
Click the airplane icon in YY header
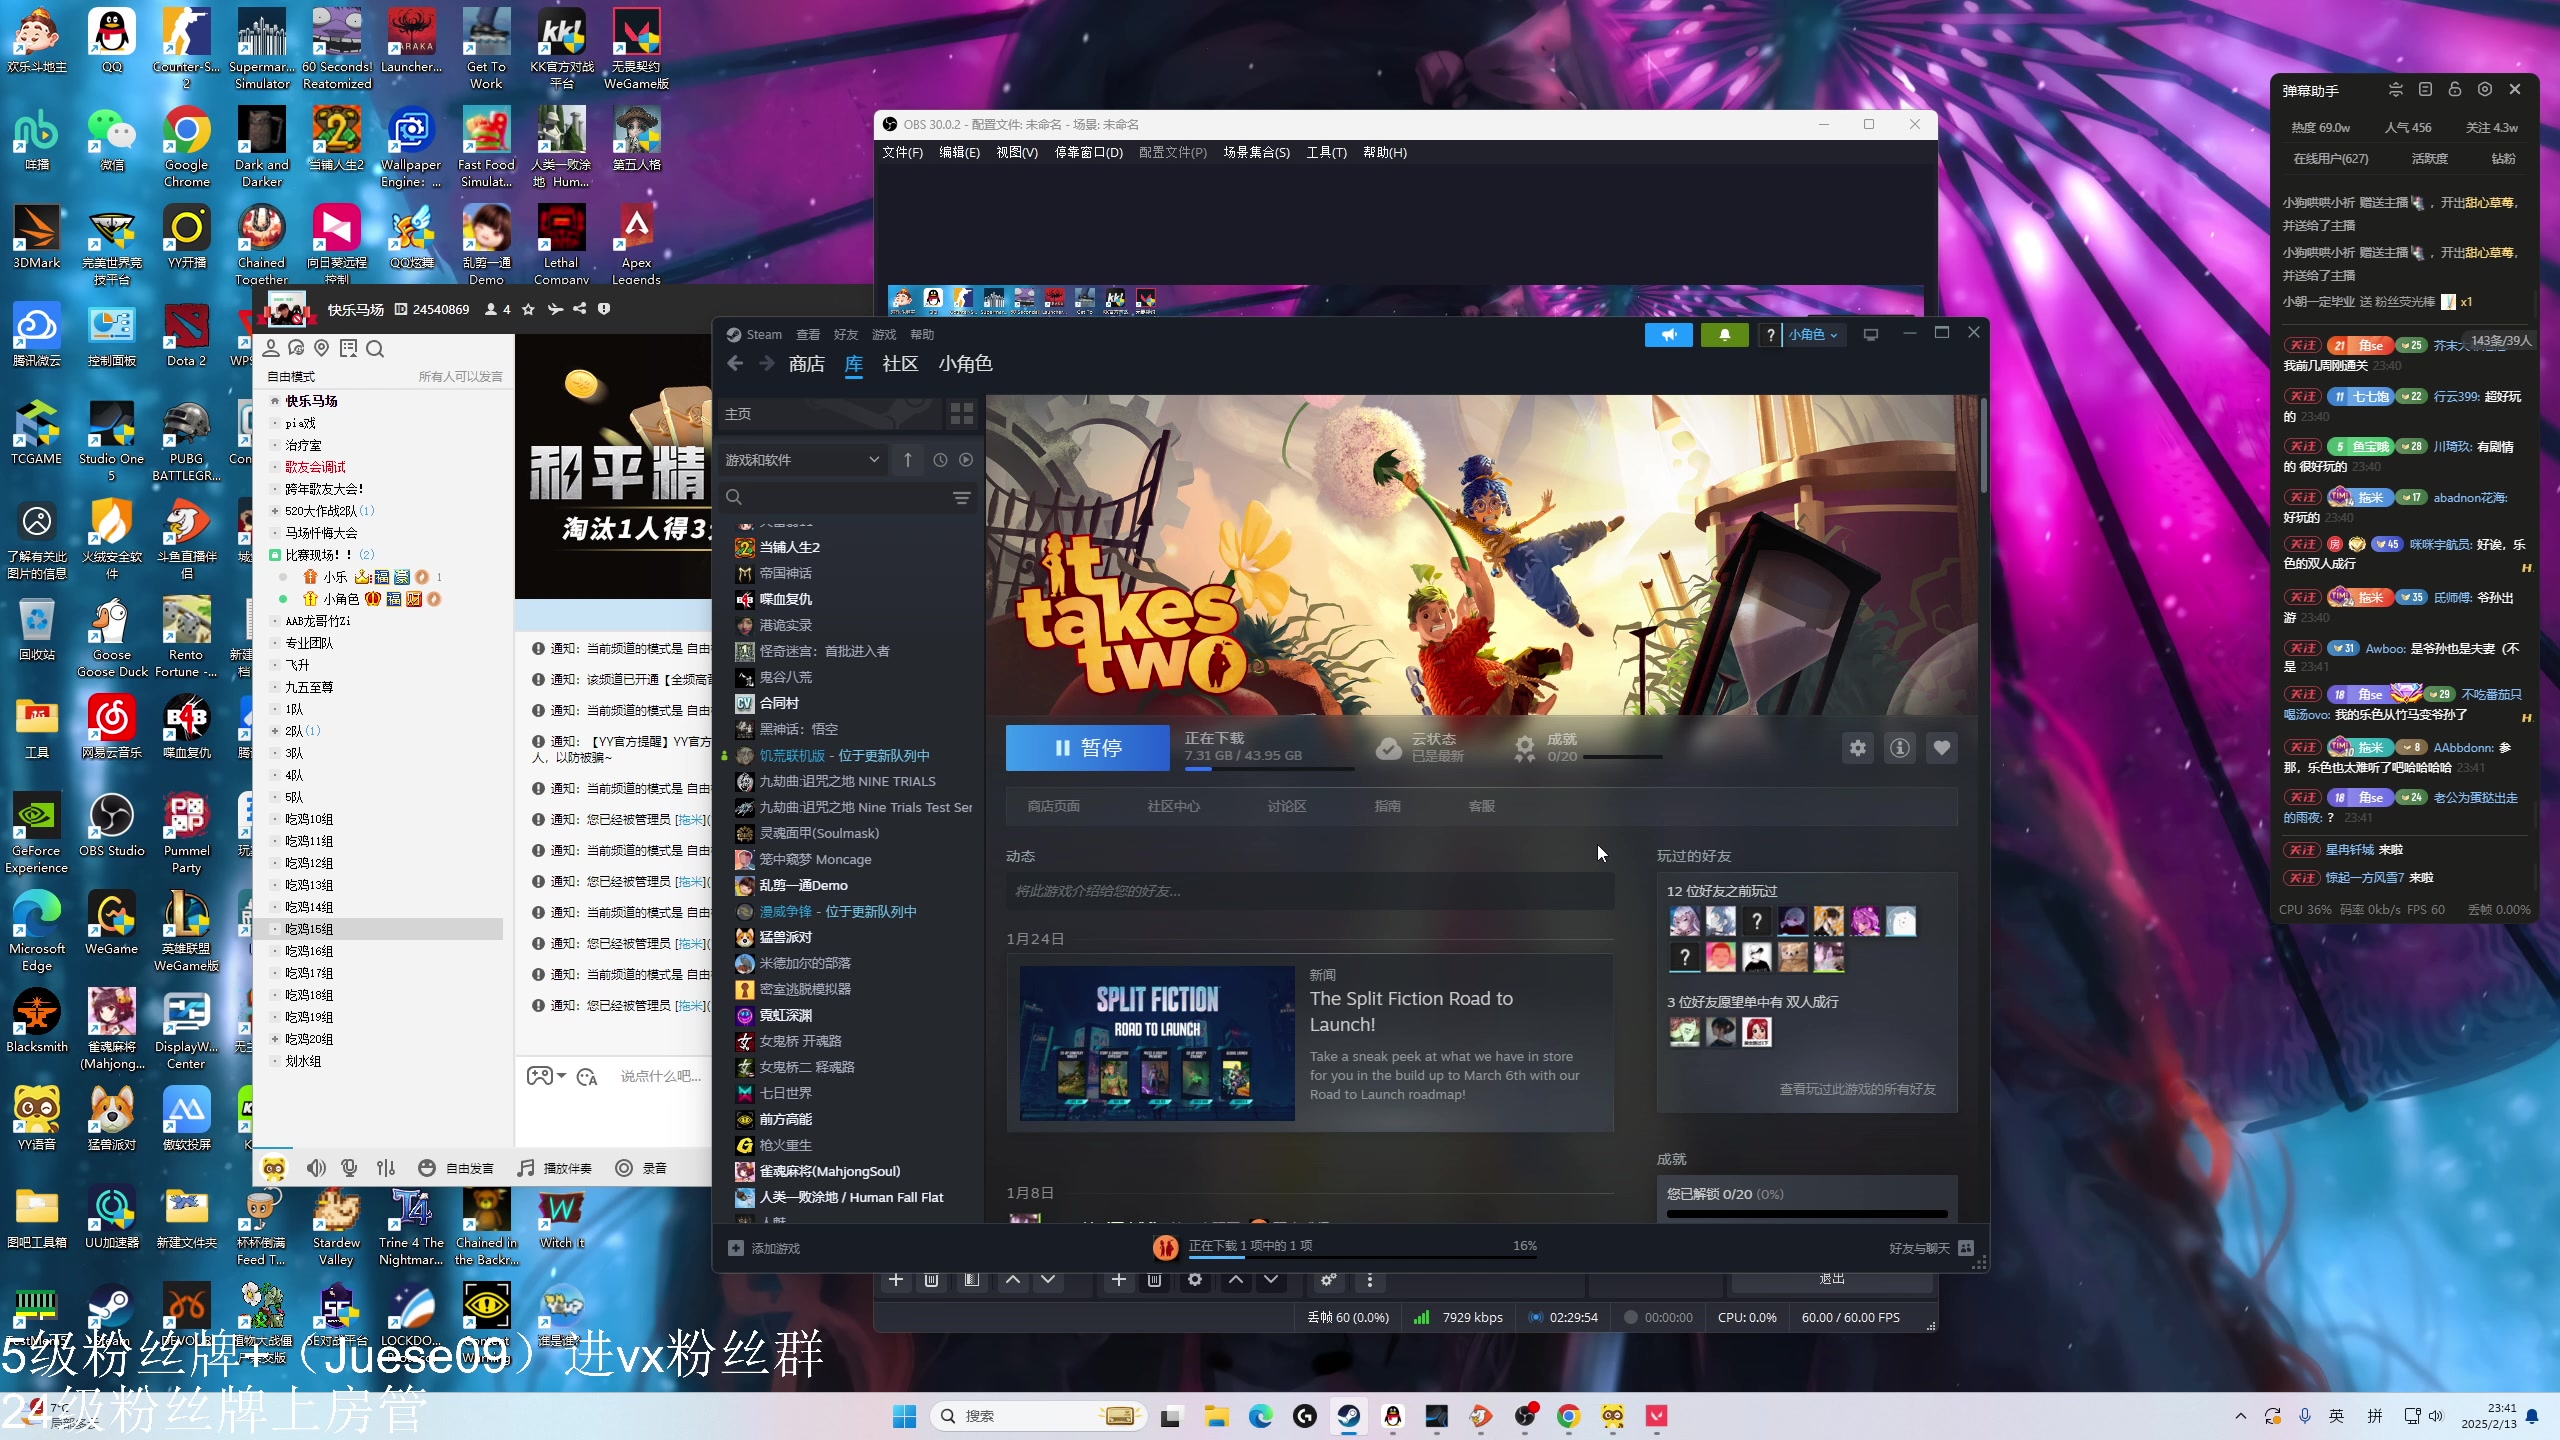pos(555,309)
